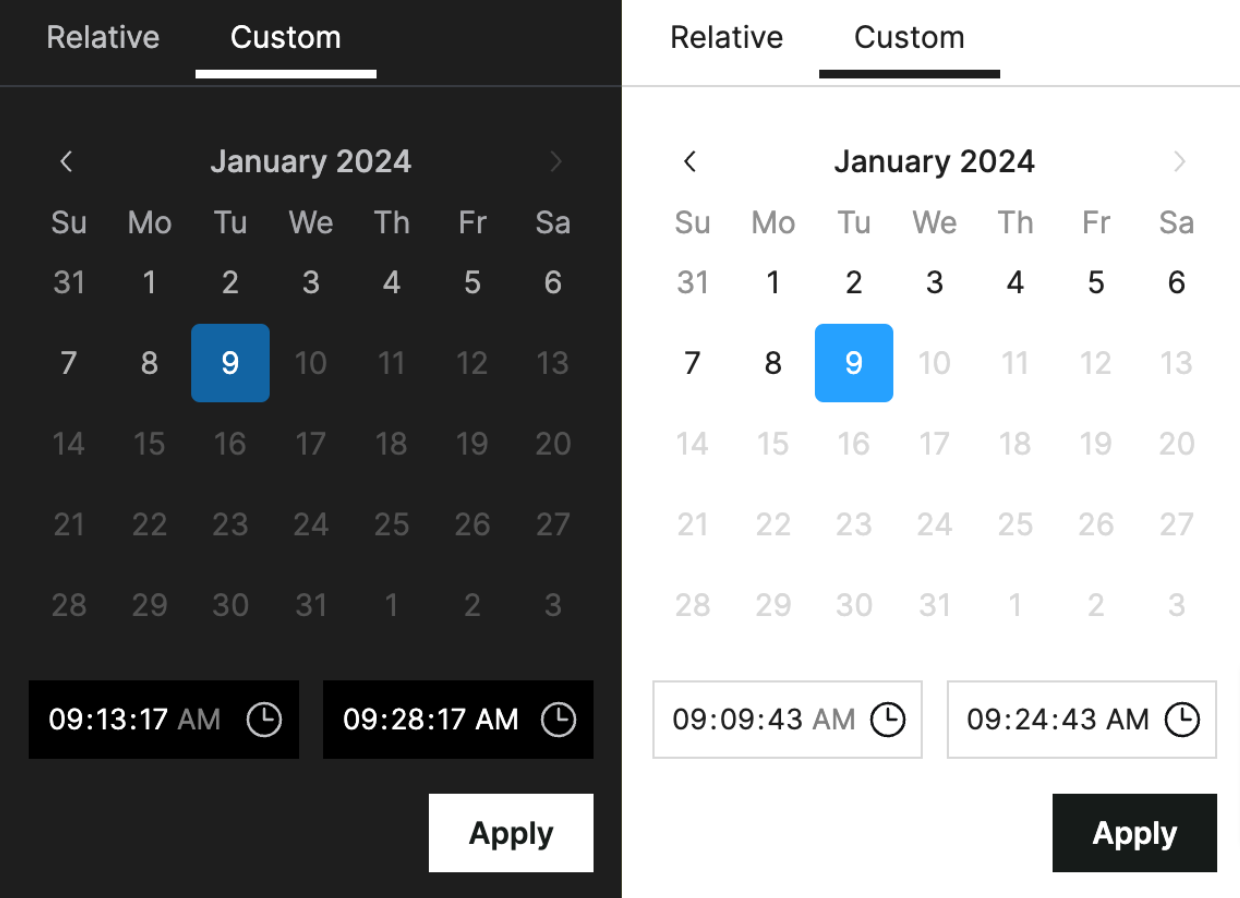Viewport: 1240px width, 898px height.
Task: Click clock icon beside 09:13:17 AM field
Action: [x=264, y=720]
